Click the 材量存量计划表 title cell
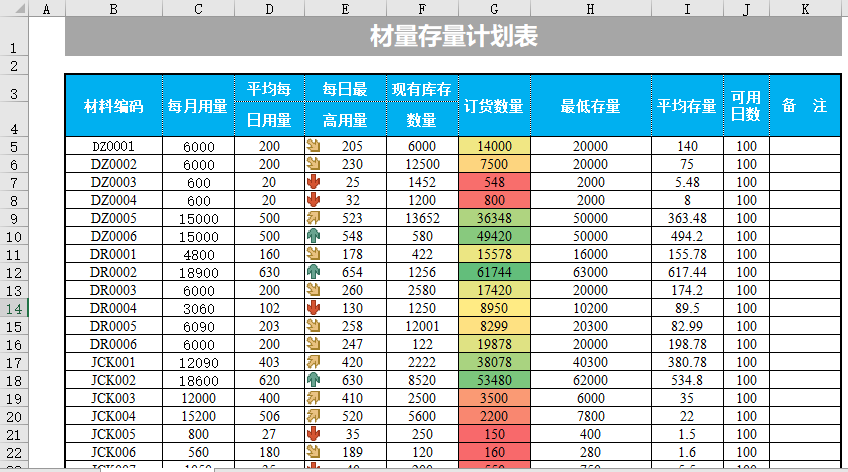 [x=454, y=37]
